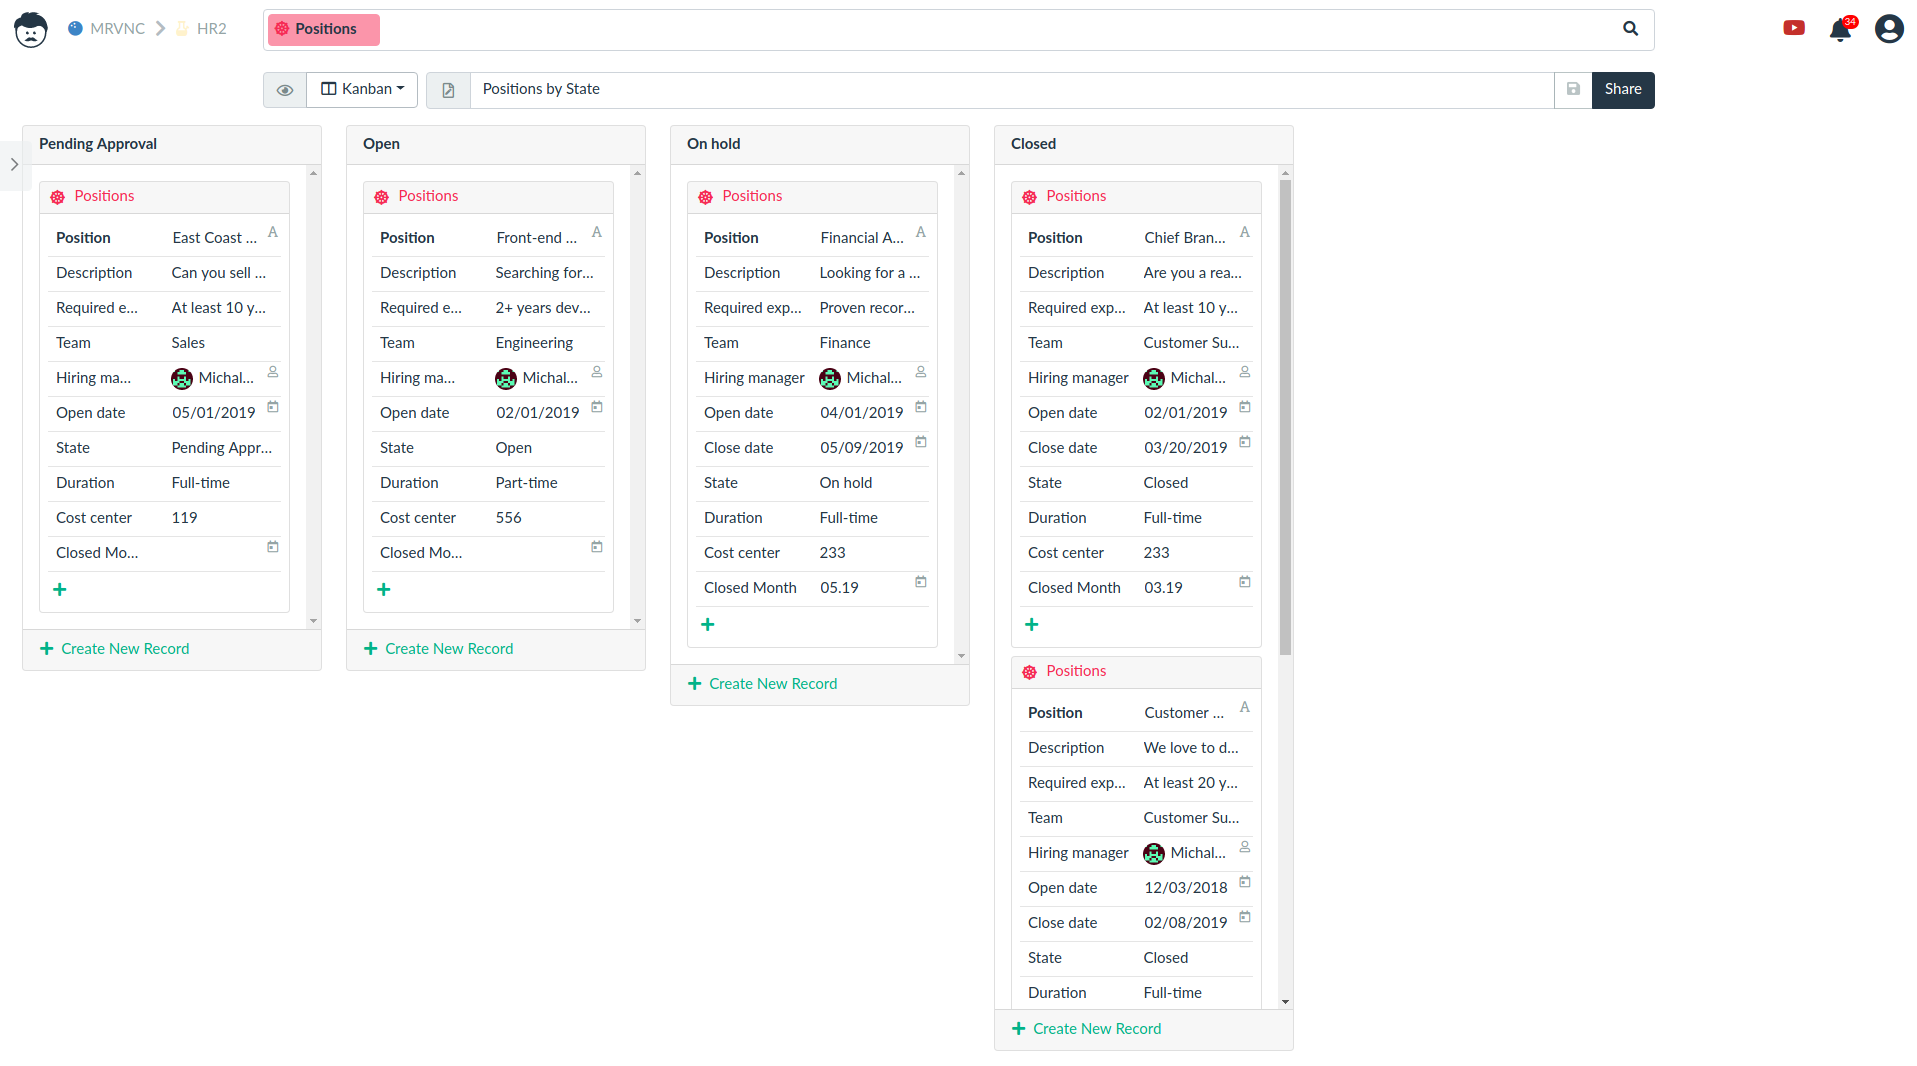Viewport: 1917px width, 1066px height.
Task: Expand the left sidebar chevron
Action: point(14,165)
